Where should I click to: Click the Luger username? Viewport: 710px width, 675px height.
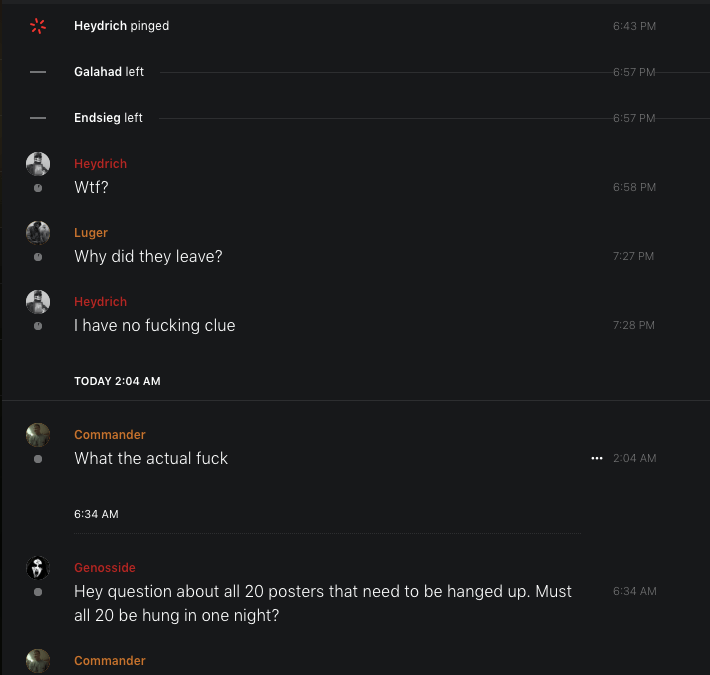pyautogui.click(x=91, y=233)
